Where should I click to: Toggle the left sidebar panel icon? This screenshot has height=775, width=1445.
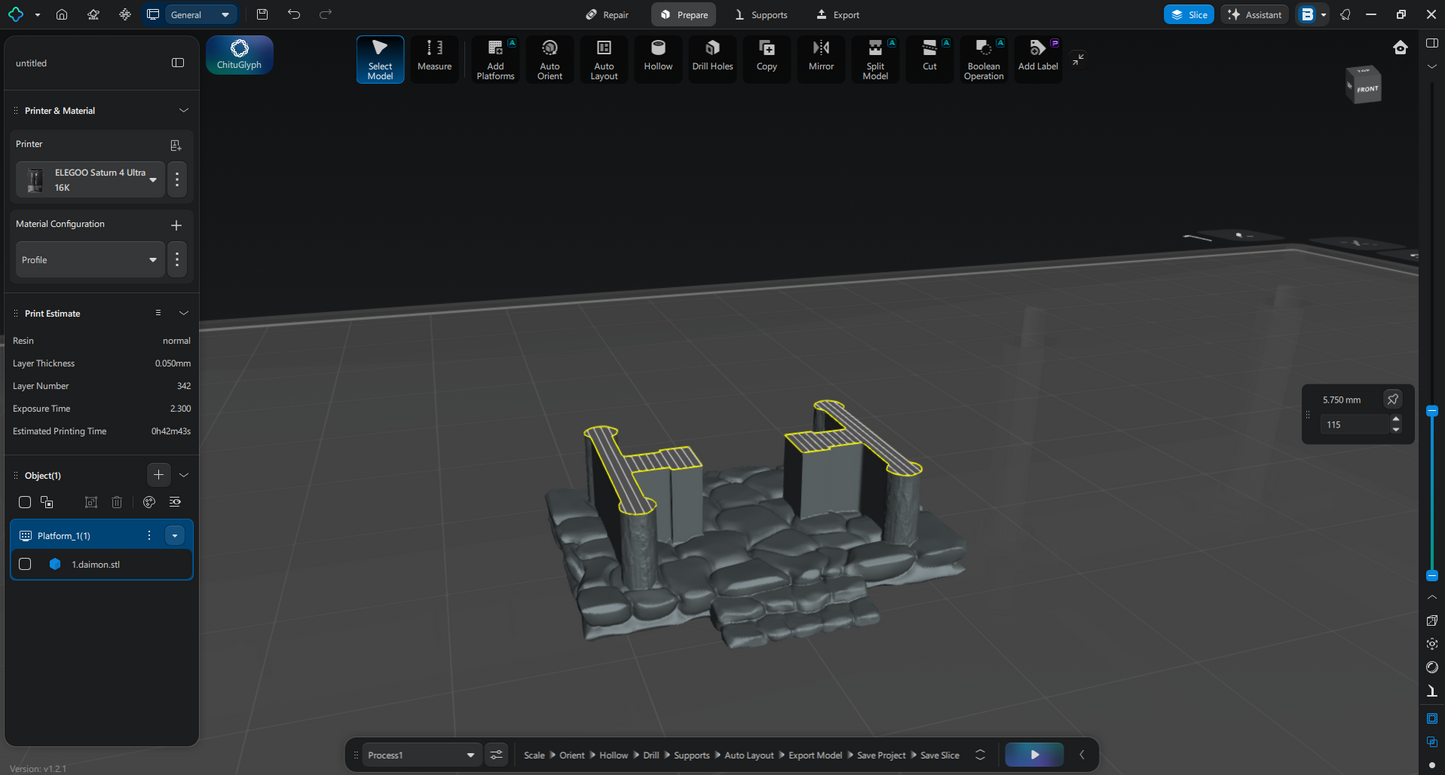pyautogui.click(x=178, y=63)
